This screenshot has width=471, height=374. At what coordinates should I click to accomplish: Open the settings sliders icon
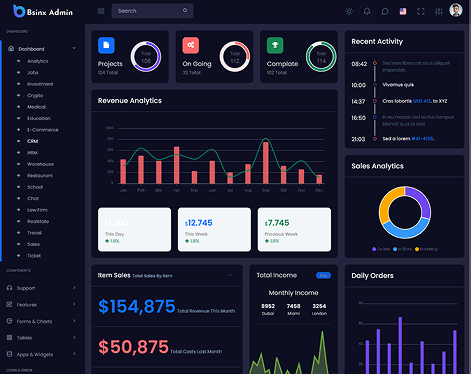coord(439,11)
